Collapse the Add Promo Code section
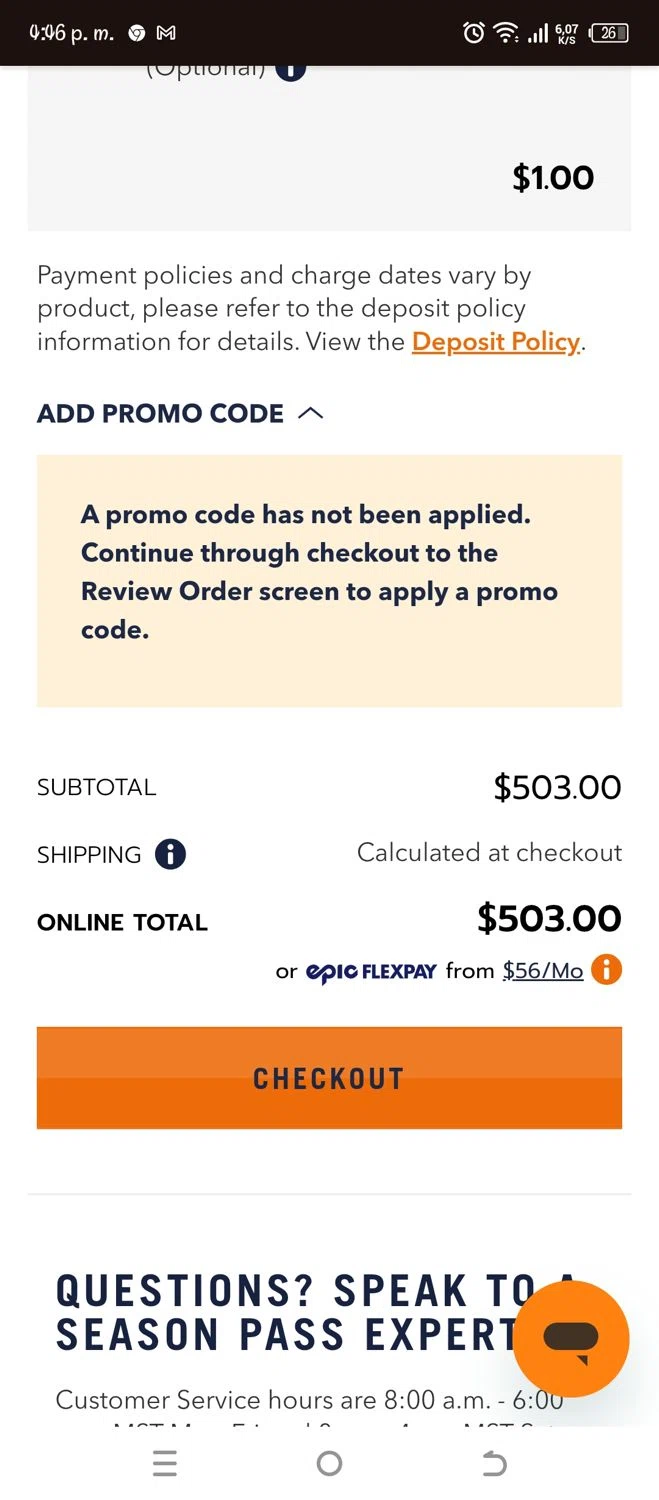The width and height of the screenshot is (659, 1500). (x=311, y=413)
